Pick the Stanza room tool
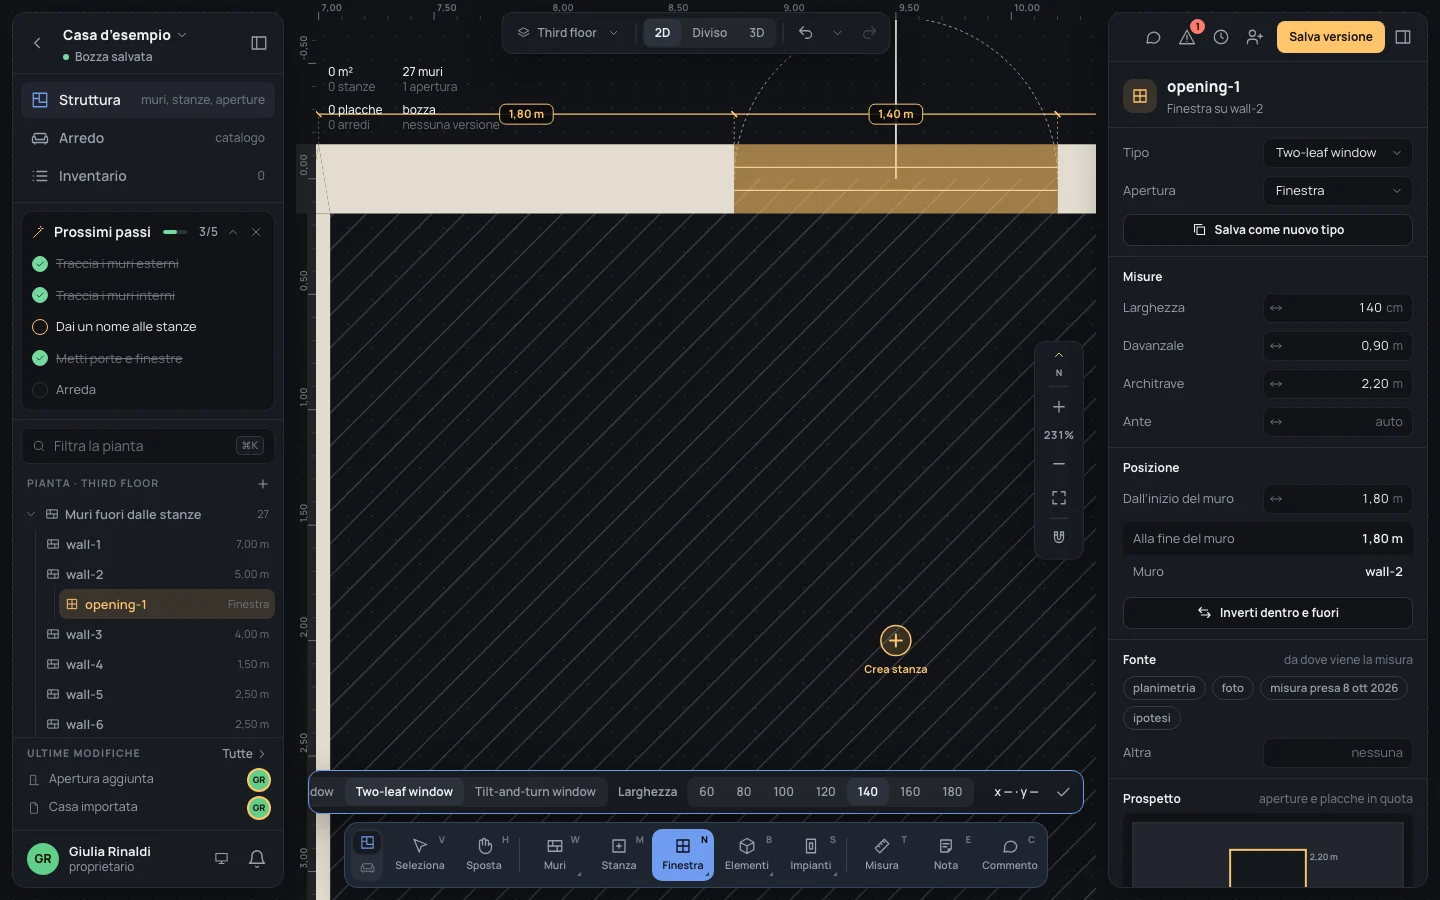1440x900 pixels. tap(619, 855)
